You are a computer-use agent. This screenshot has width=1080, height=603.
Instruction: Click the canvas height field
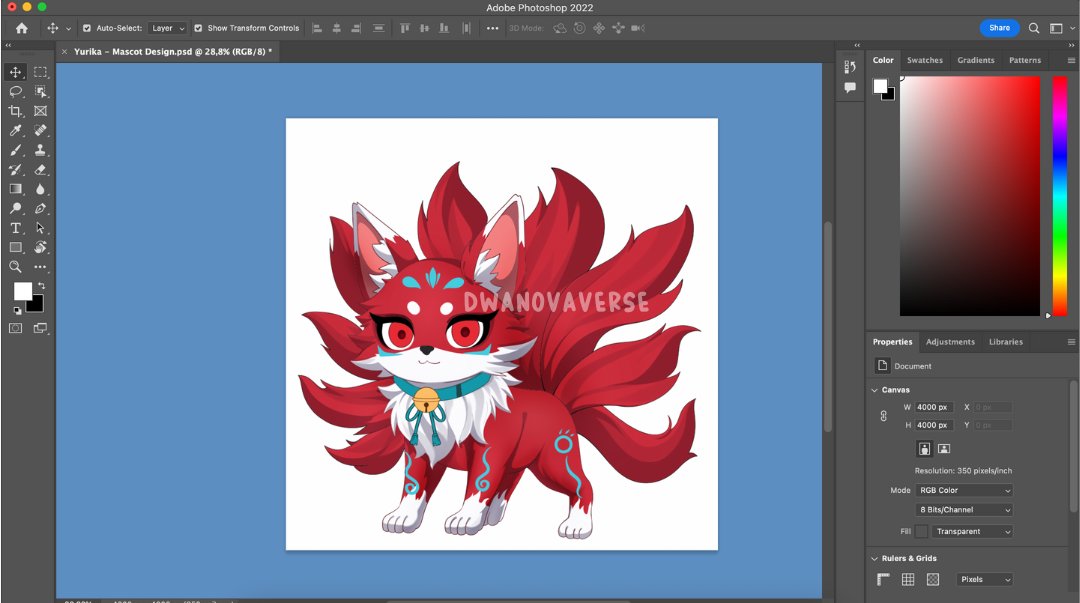coord(933,425)
